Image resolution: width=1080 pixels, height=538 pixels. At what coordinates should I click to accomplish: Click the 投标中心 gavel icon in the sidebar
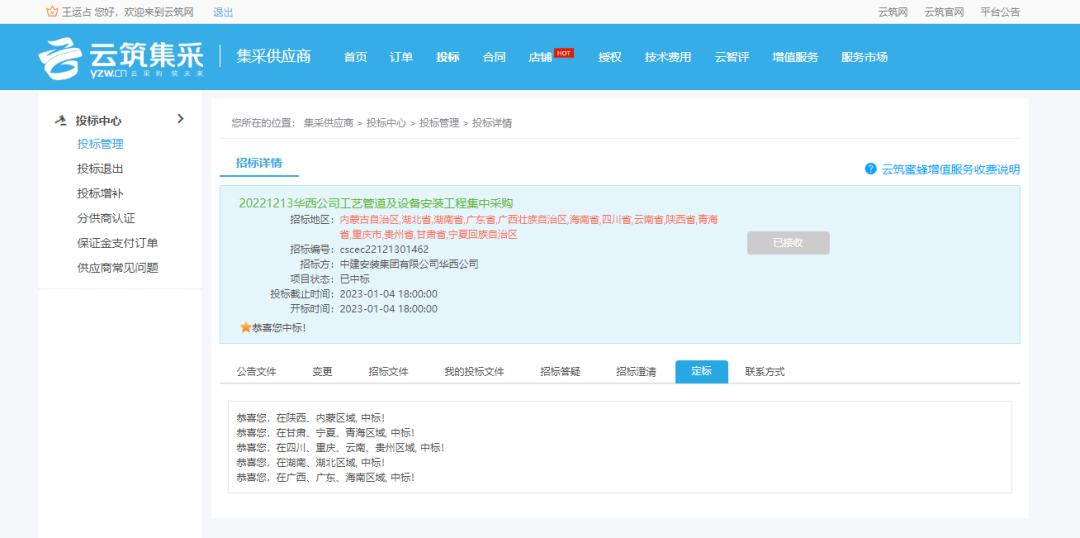61,120
